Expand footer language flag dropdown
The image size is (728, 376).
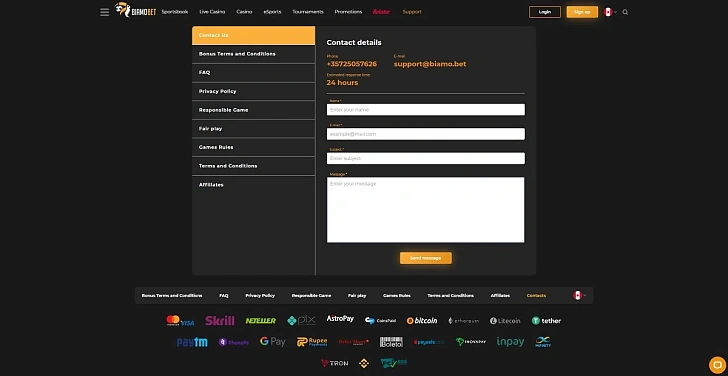(579, 295)
